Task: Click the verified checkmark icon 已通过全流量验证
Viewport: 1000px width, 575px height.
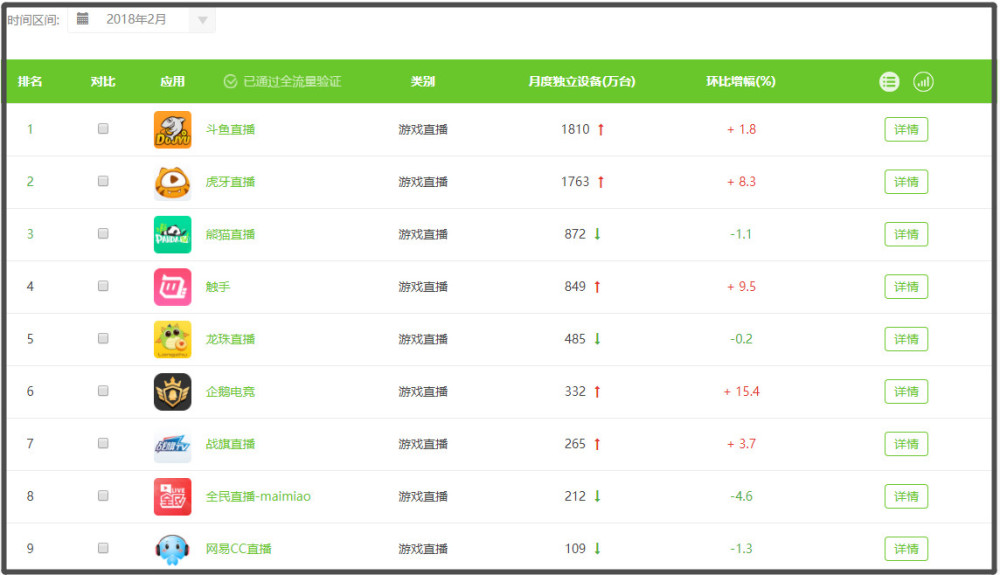Action: coord(230,82)
